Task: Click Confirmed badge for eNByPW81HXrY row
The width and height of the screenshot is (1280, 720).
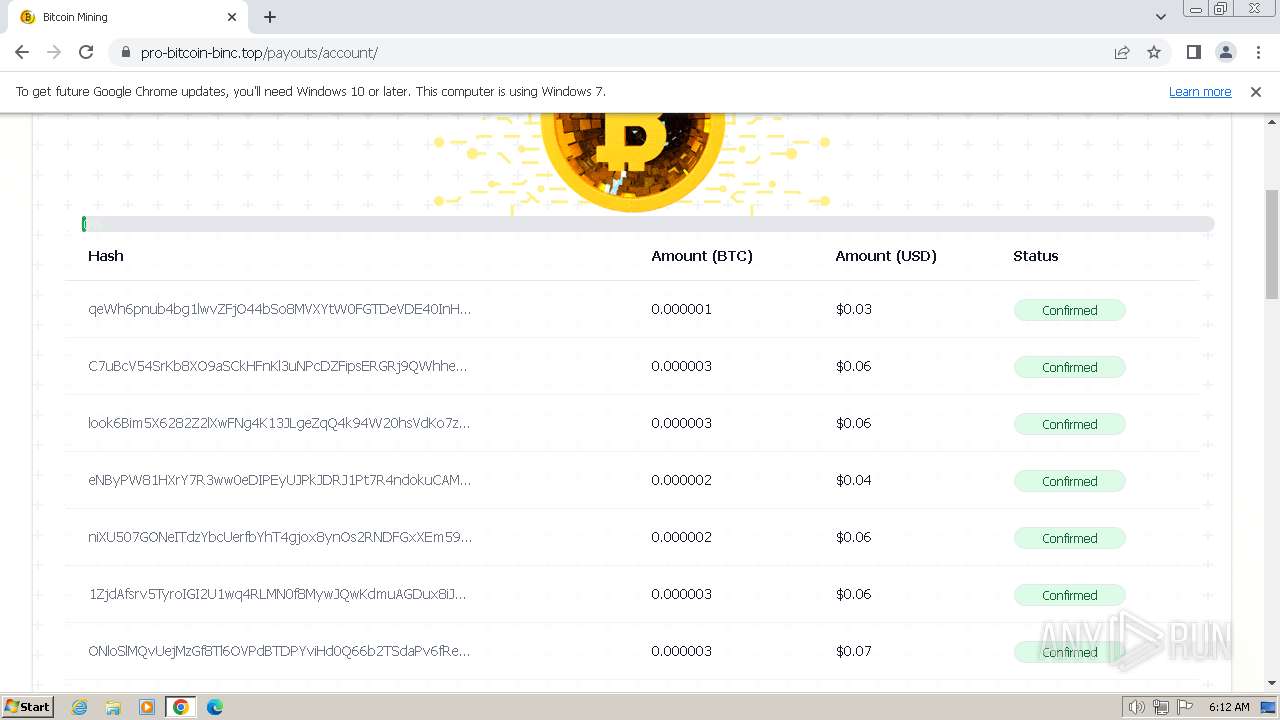Action: click(x=1070, y=481)
